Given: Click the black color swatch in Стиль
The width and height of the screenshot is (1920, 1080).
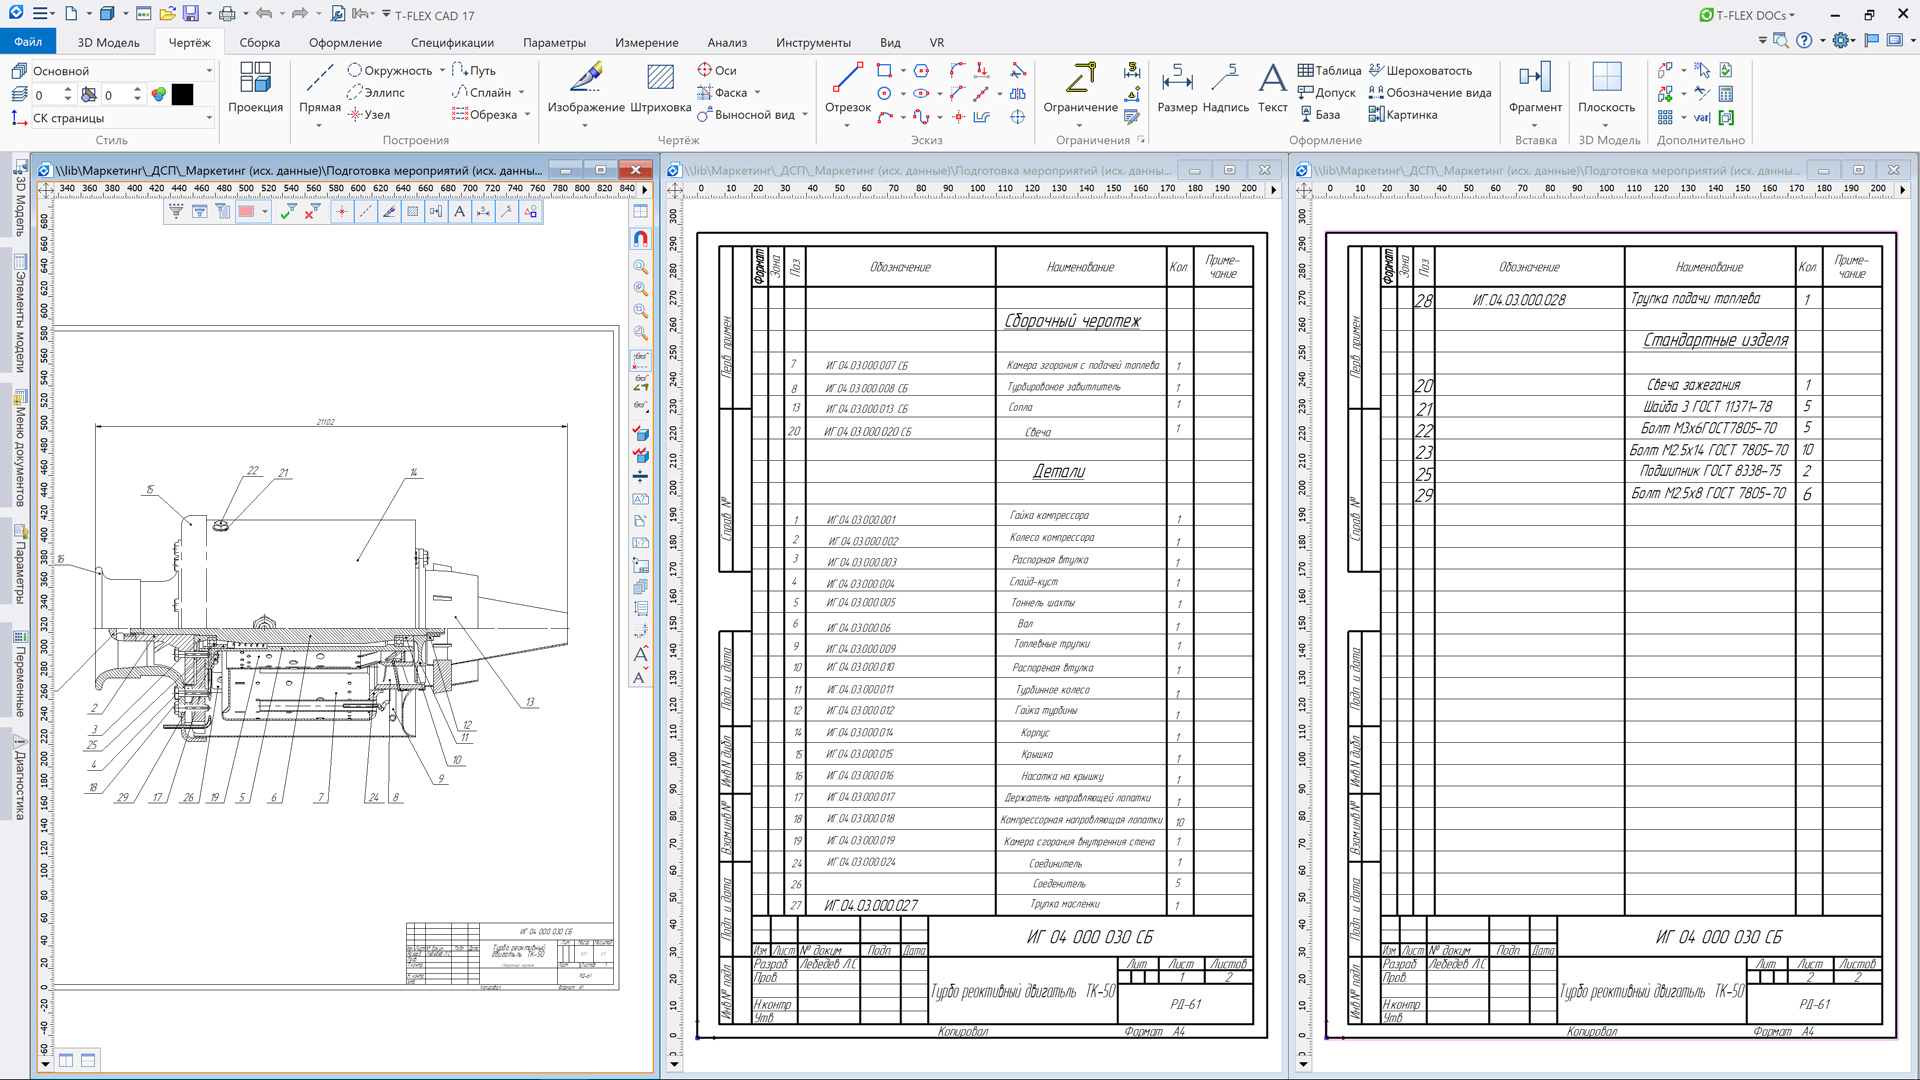Looking at the screenshot, I should point(182,95).
